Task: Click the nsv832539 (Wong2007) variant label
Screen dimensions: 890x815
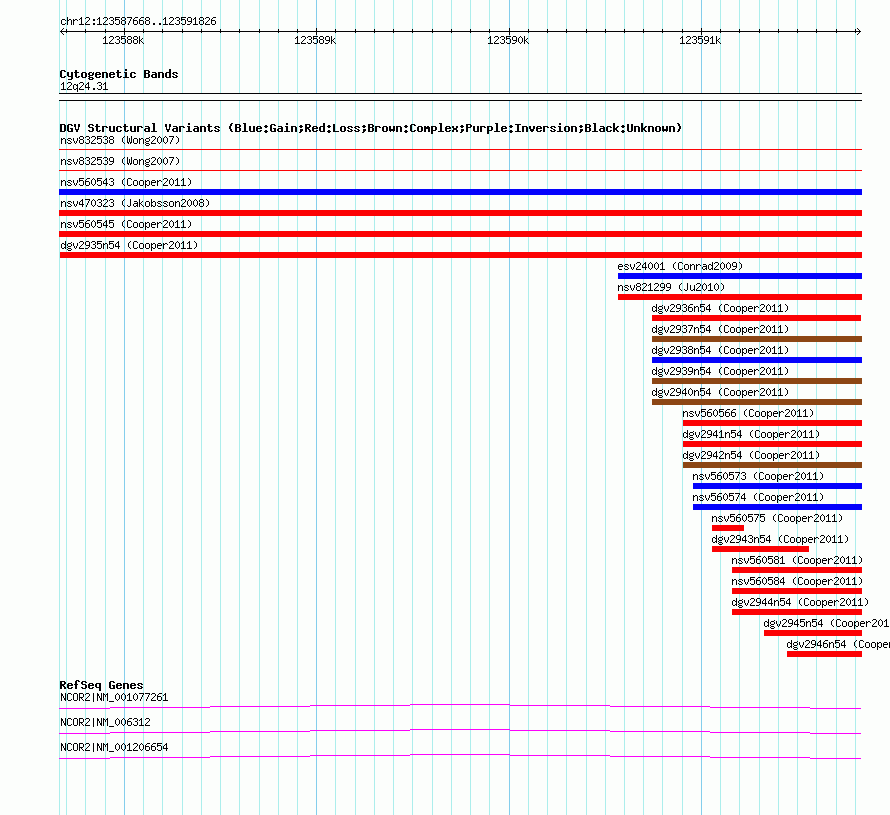Action: (120, 161)
